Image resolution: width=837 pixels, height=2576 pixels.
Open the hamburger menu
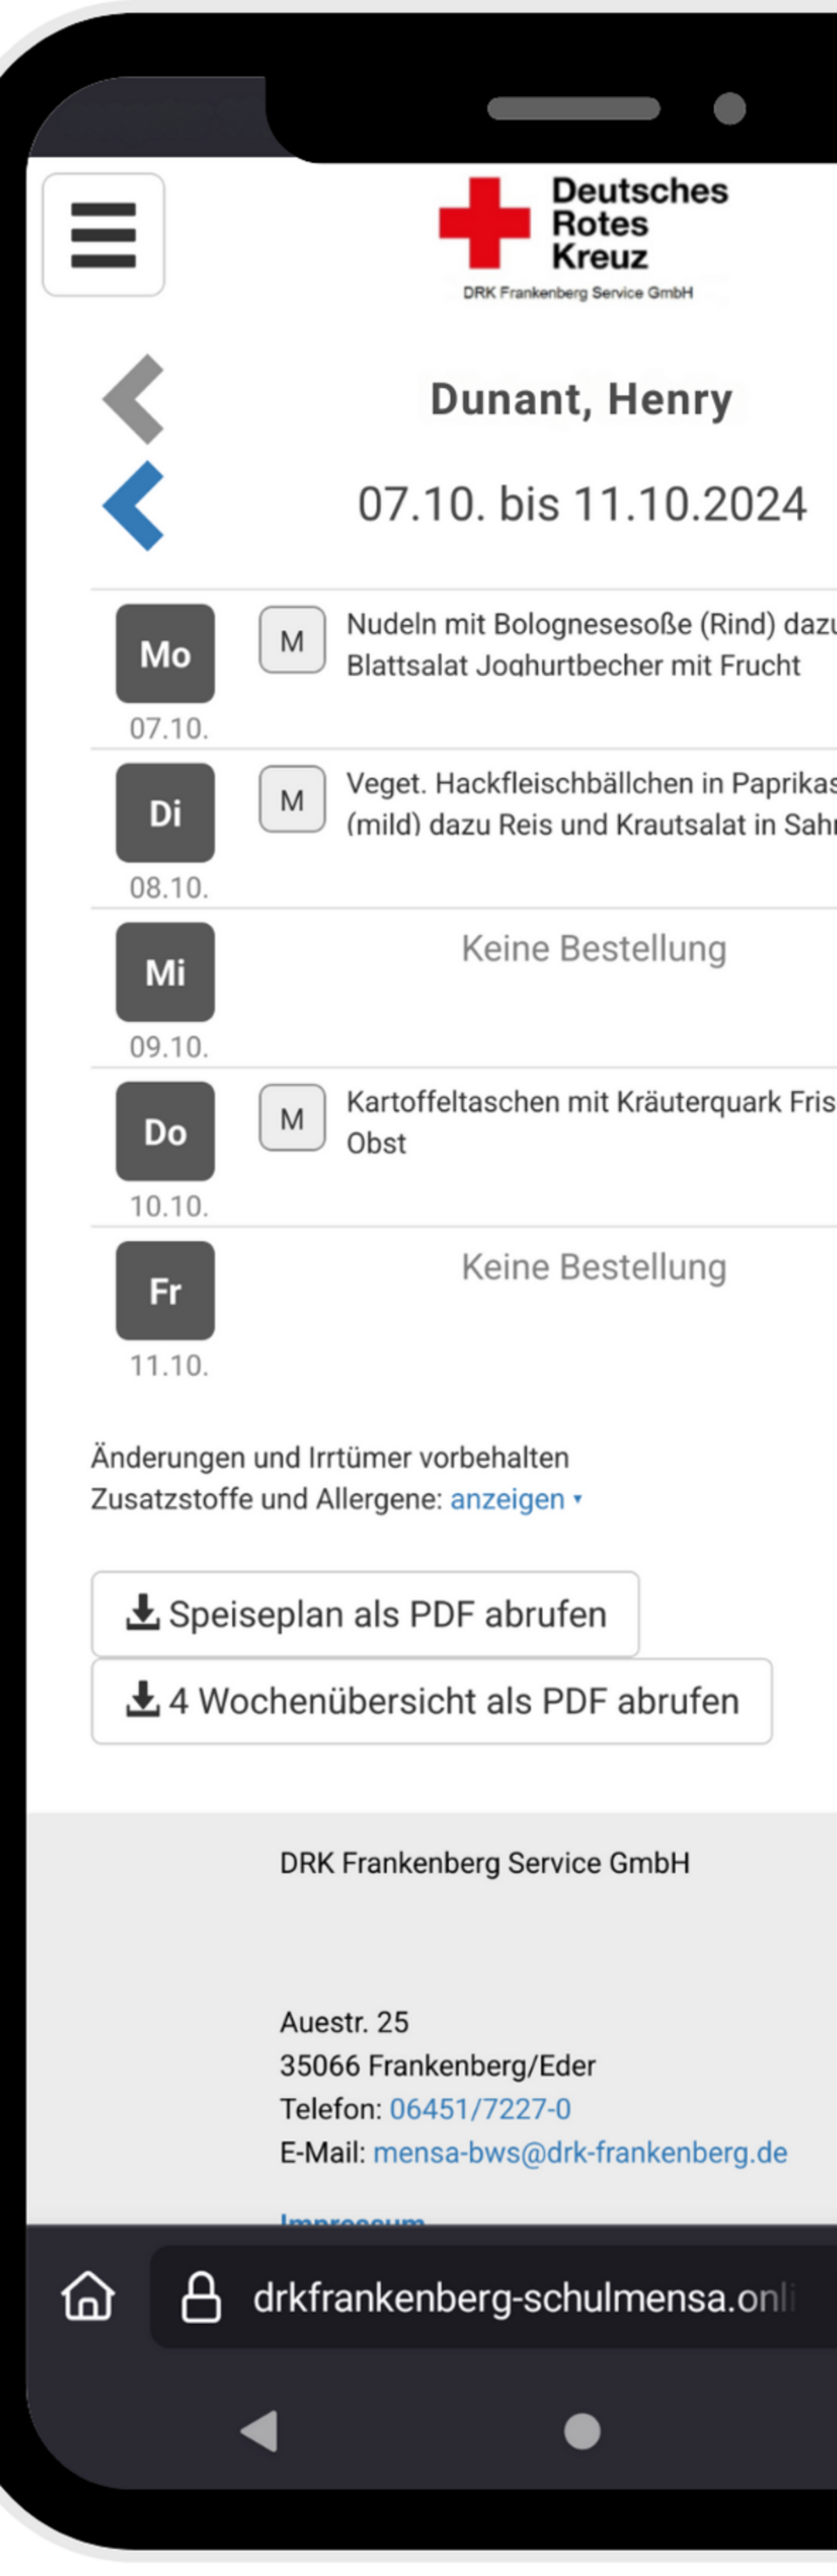click(x=103, y=235)
